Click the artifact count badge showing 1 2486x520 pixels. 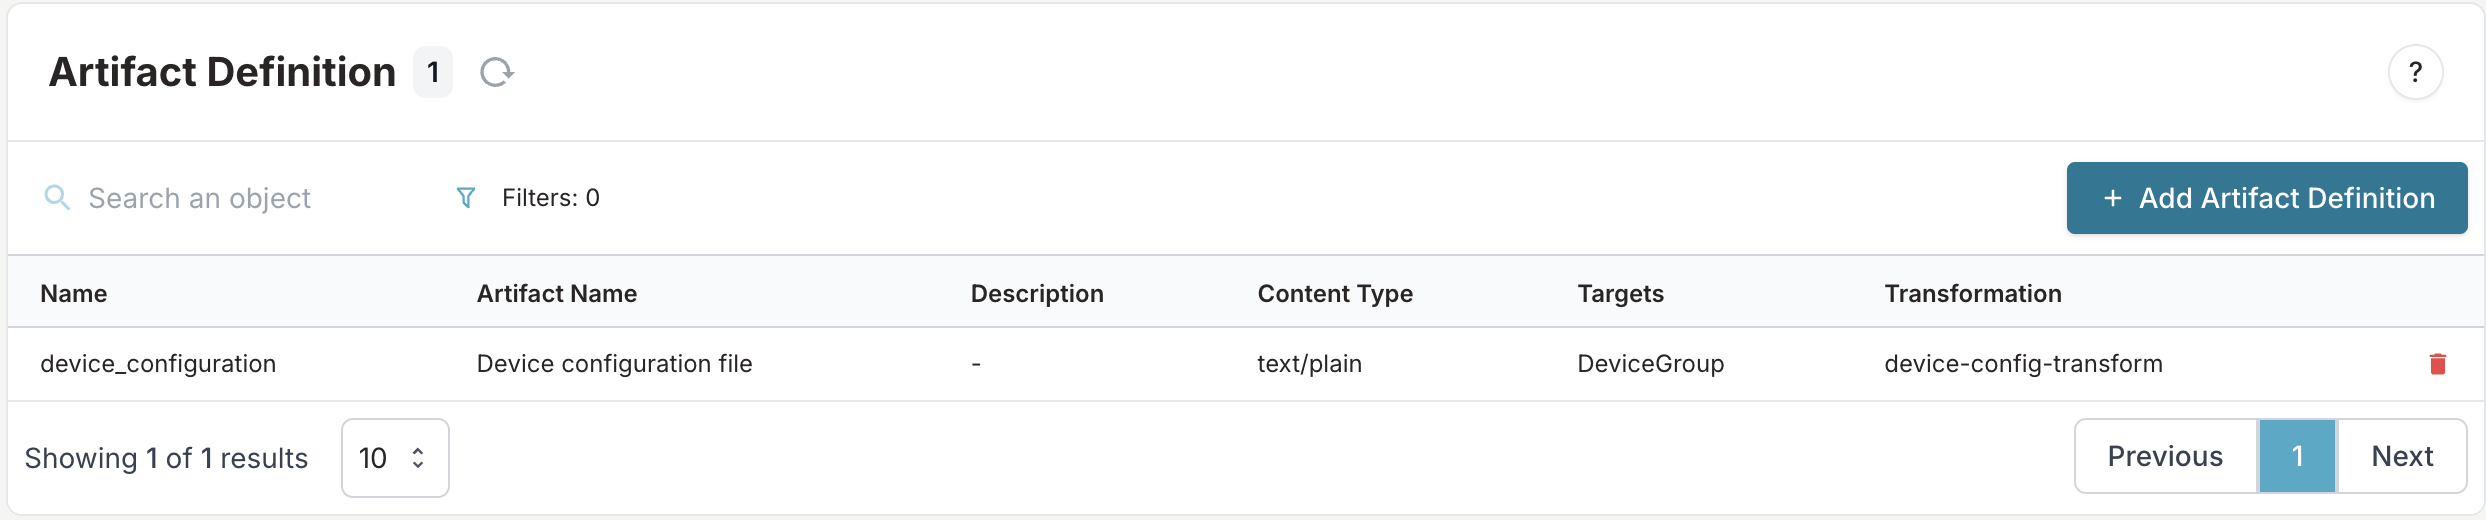(433, 72)
